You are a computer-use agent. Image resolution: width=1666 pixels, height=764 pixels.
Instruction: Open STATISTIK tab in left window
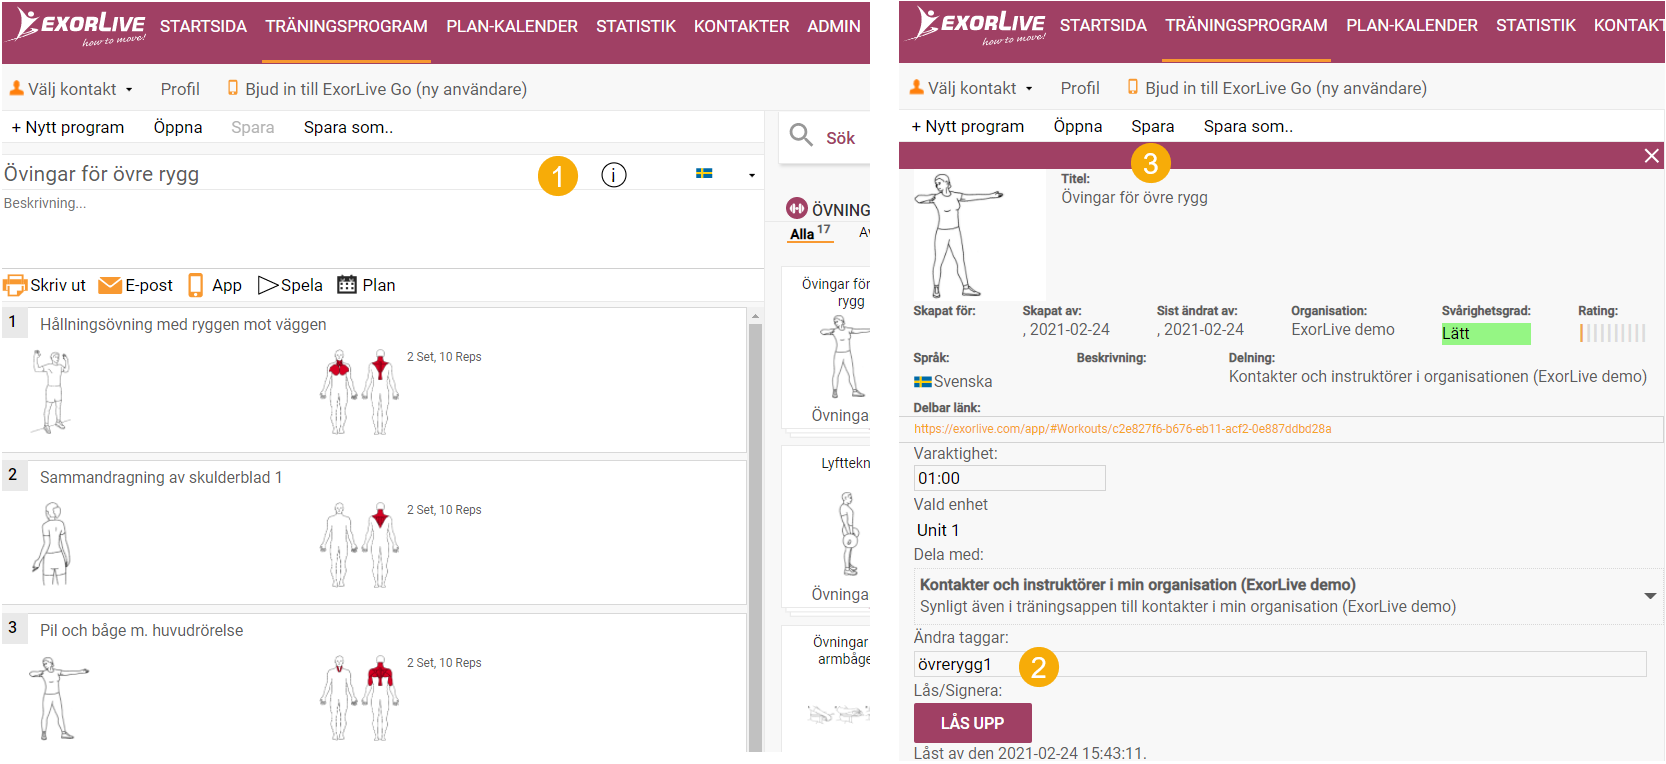point(636,26)
